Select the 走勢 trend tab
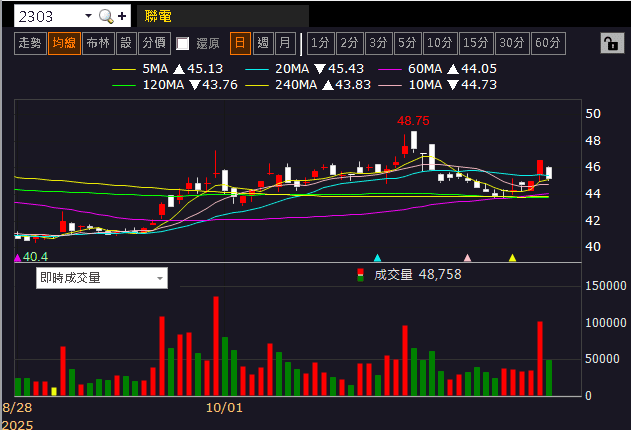The height and width of the screenshot is (430, 631). (x=29, y=43)
